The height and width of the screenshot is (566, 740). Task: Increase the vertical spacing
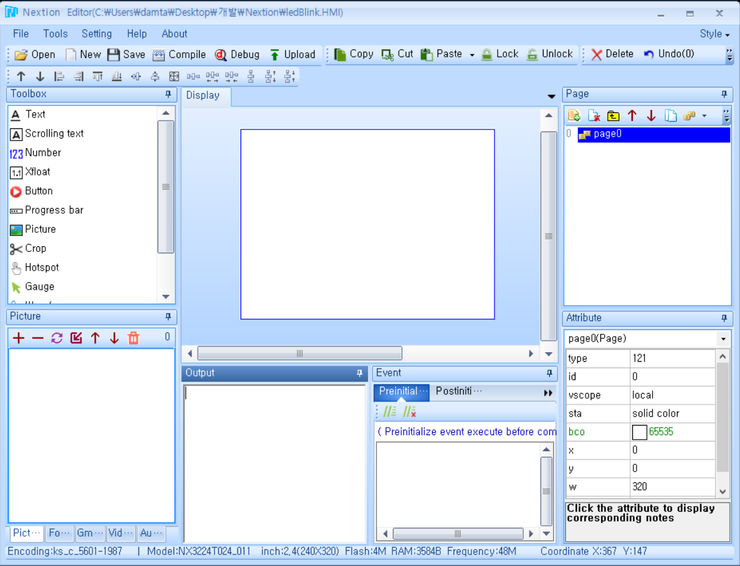(x=270, y=76)
